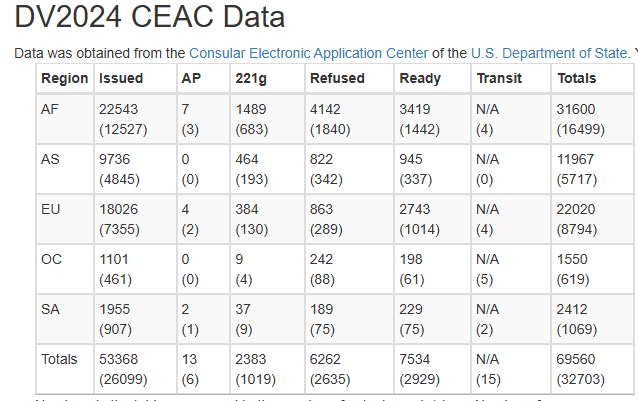This screenshot has width=638, height=401.
Task: Select the AS region row label
Action: (50, 159)
